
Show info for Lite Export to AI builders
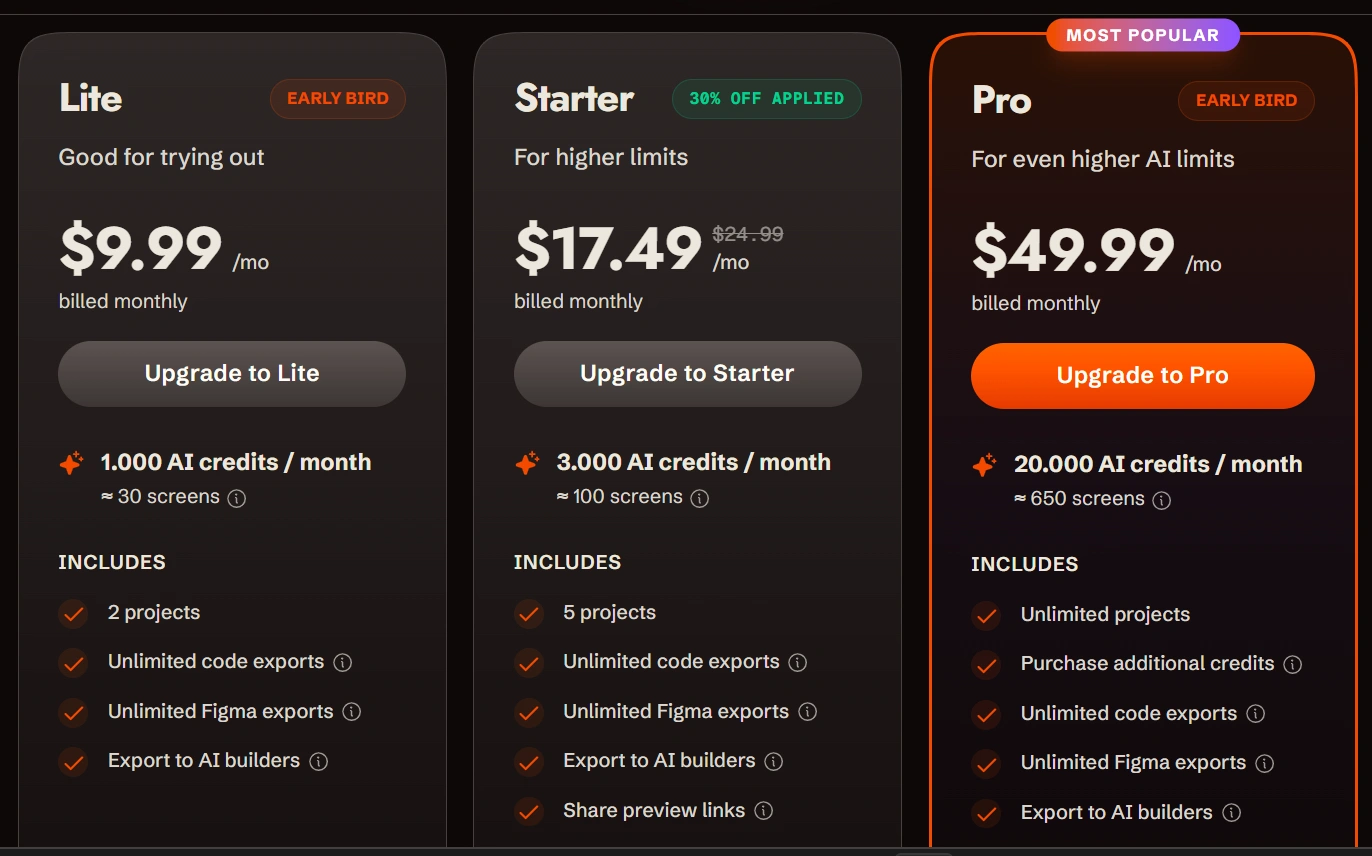318,761
